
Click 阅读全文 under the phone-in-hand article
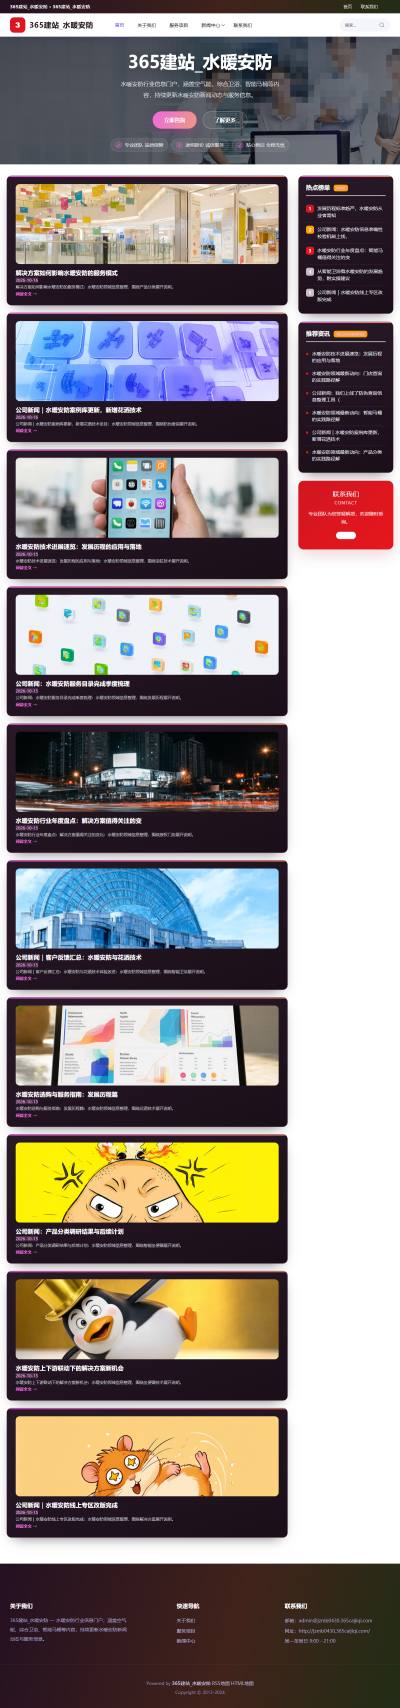[x=26, y=568]
